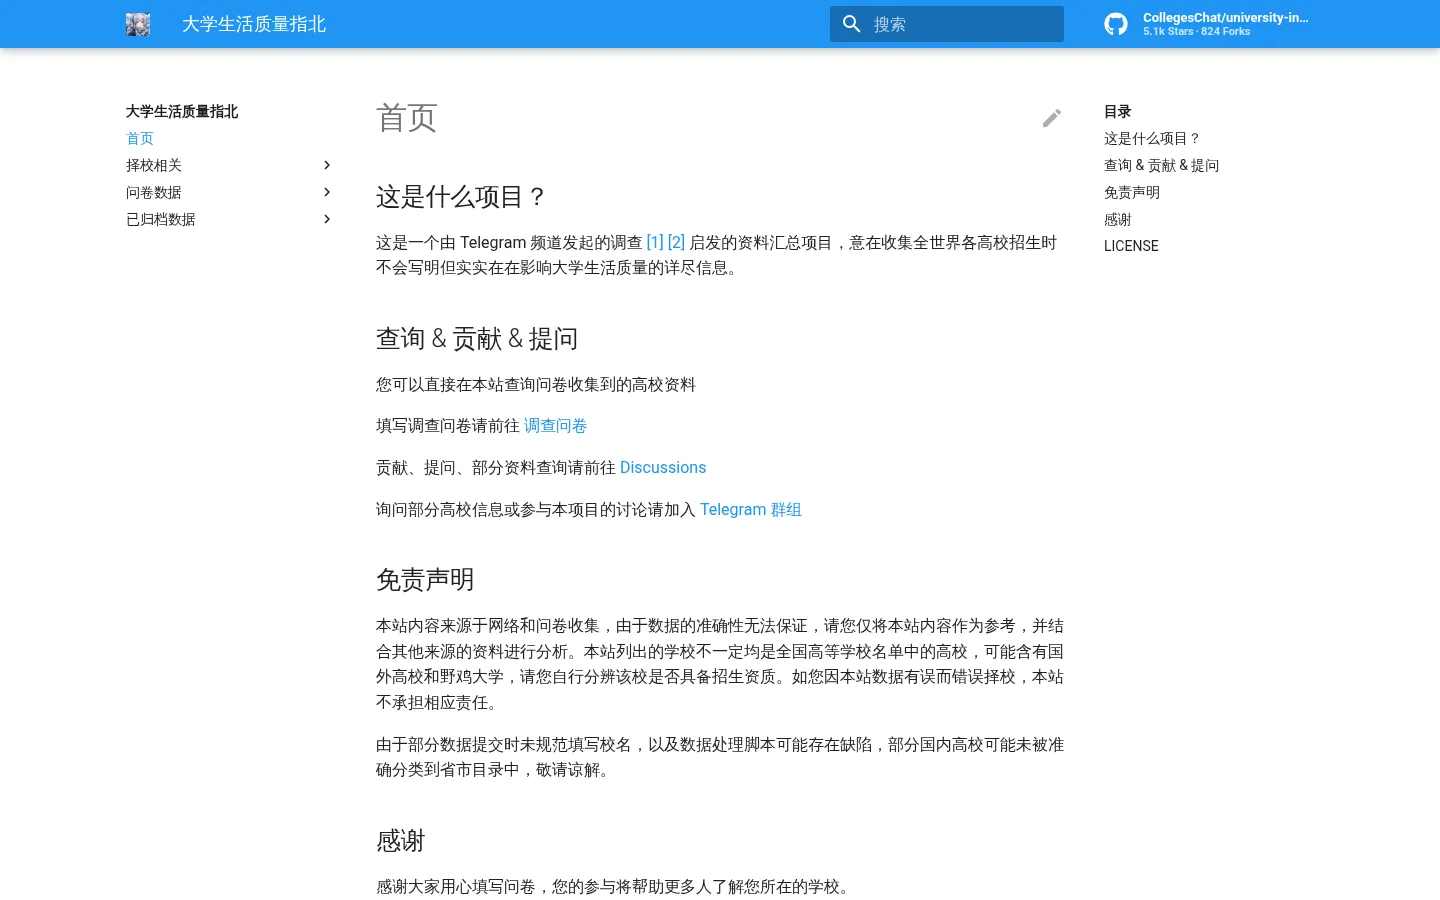Click the 大学生活质量指北 header title
The height and width of the screenshot is (900, 1440).
254,24
